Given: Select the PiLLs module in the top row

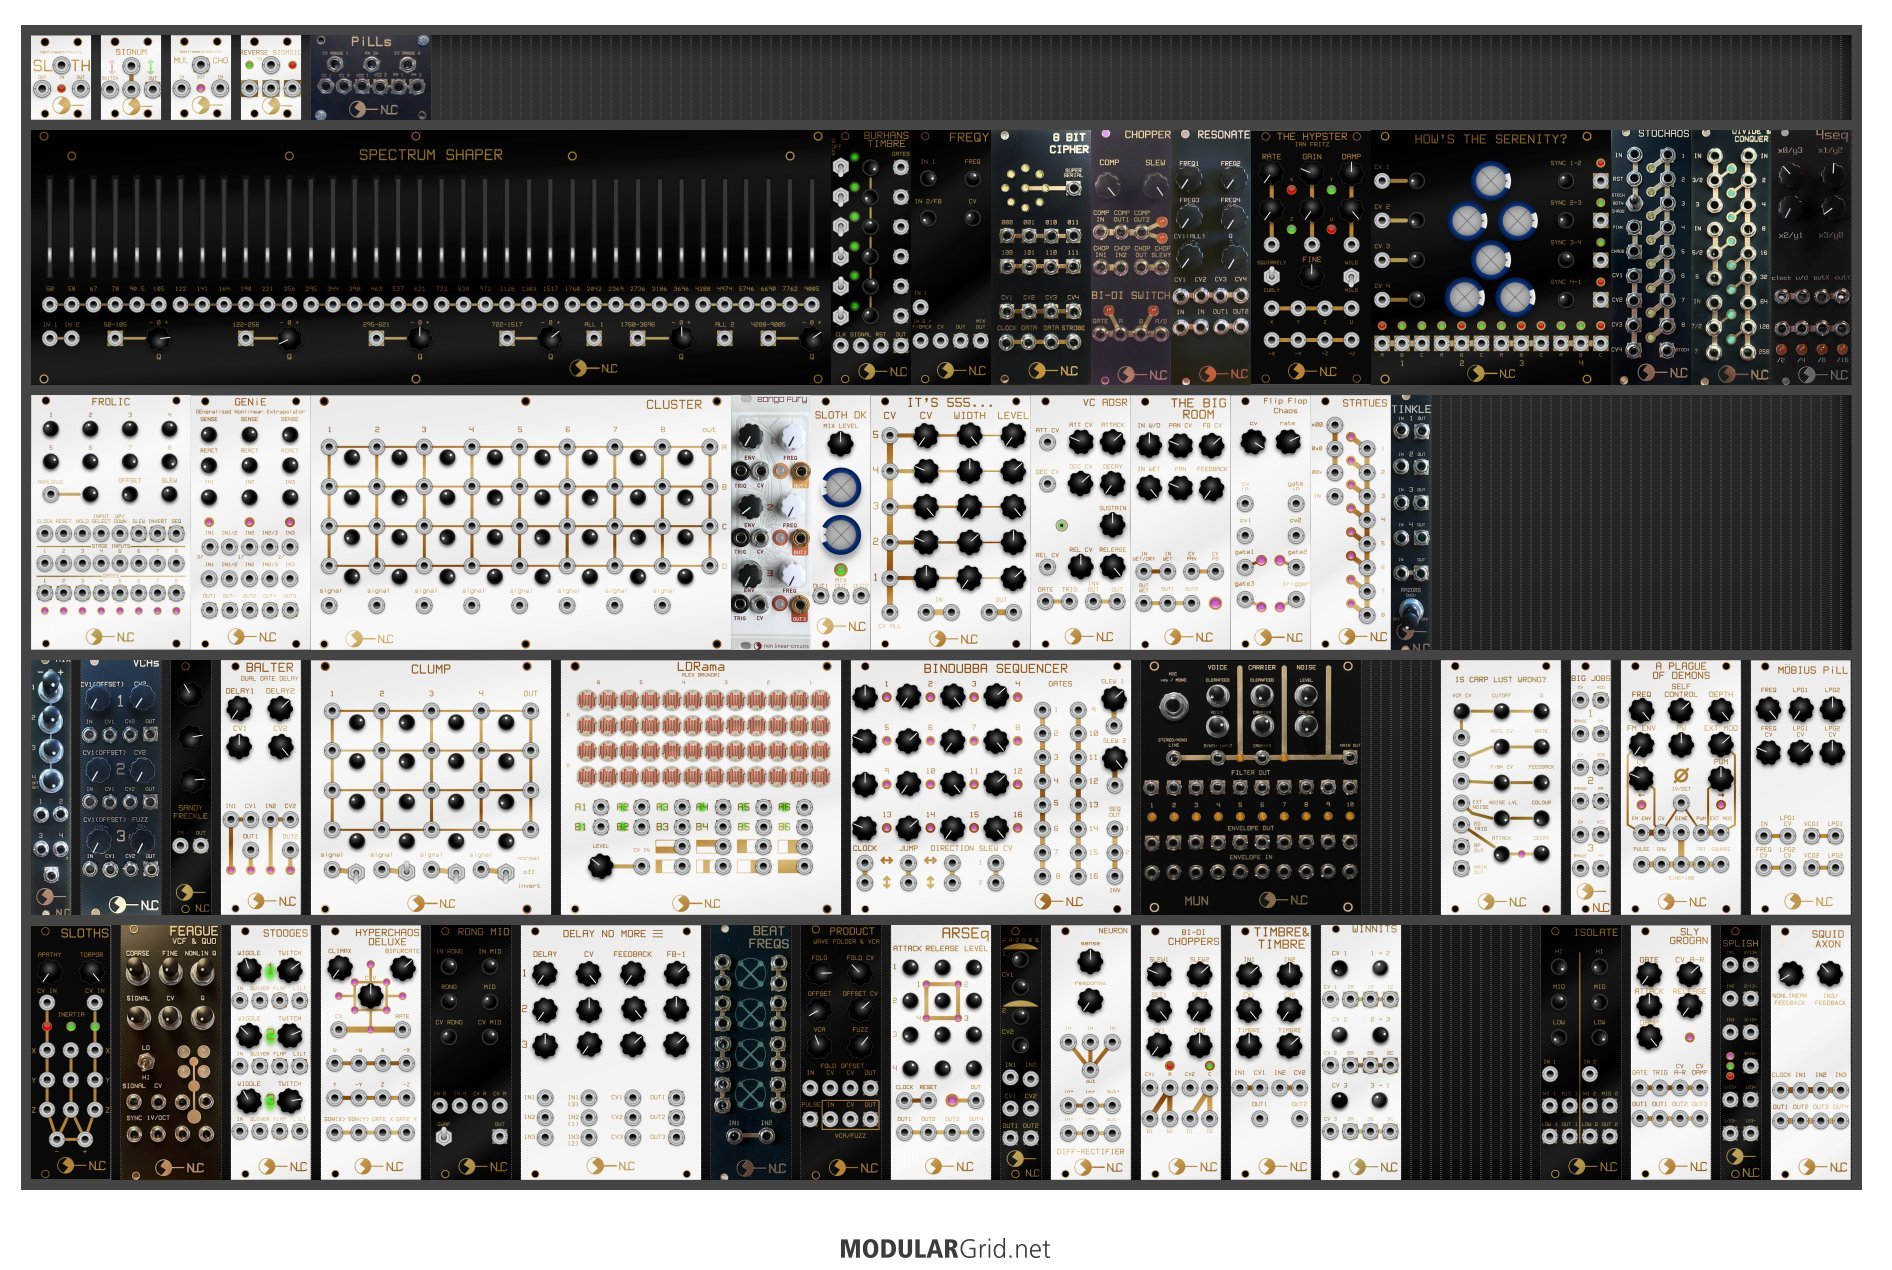Looking at the screenshot, I should click(371, 78).
